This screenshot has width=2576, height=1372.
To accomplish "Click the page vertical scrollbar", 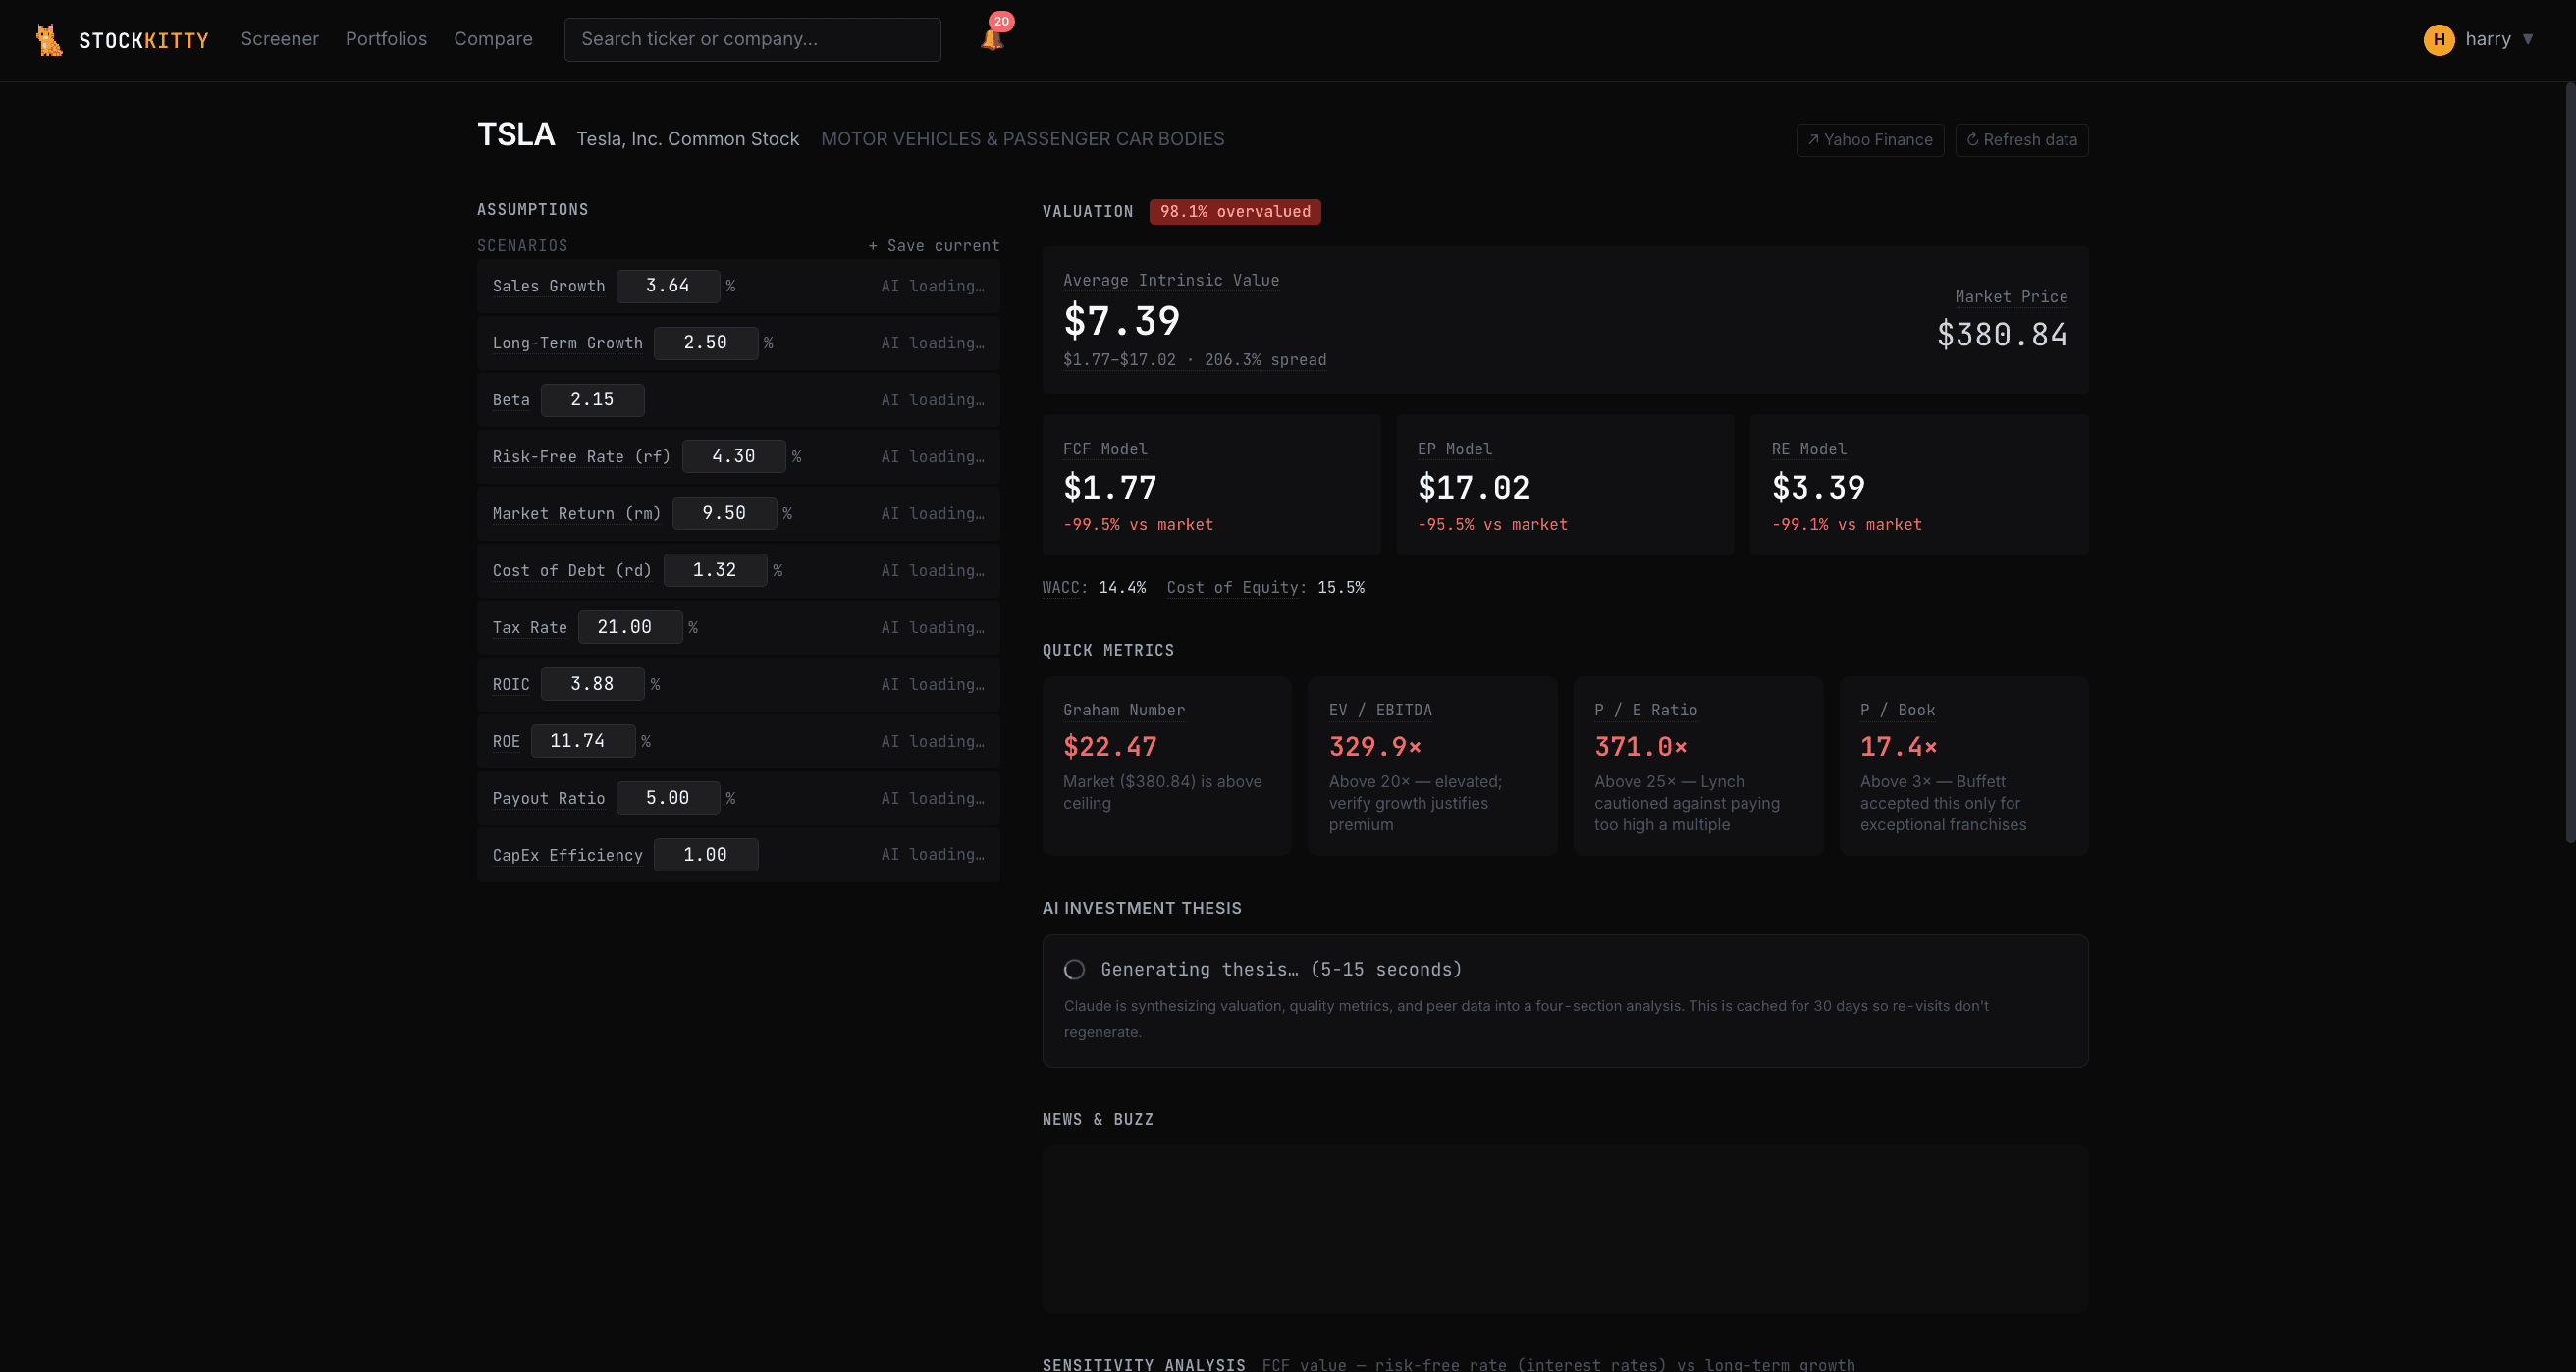I will click(x=2569, y=460).
